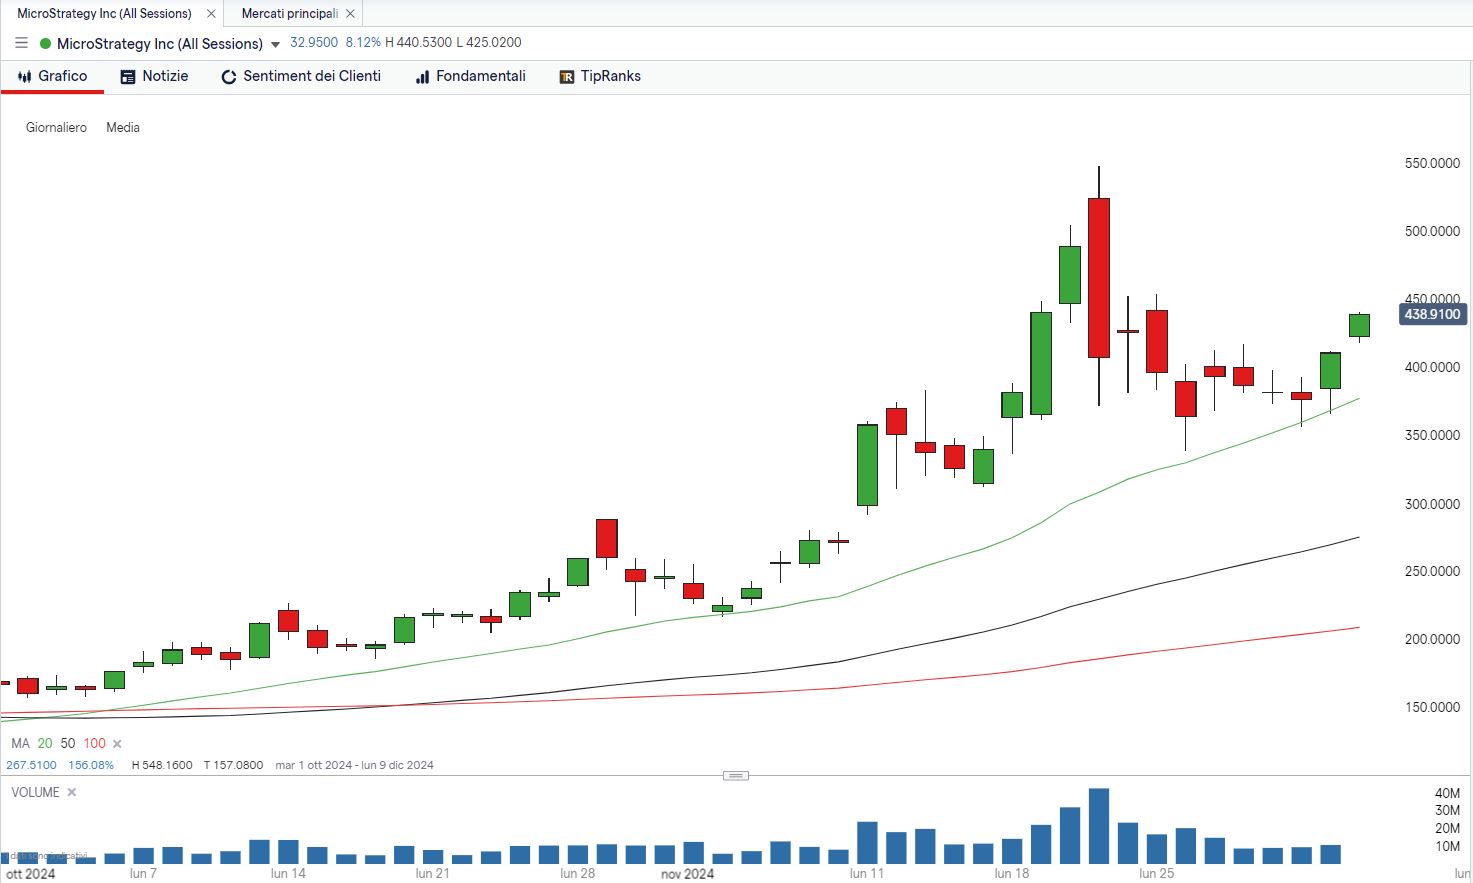Click the MA indicator name

(x=20, y=744)
